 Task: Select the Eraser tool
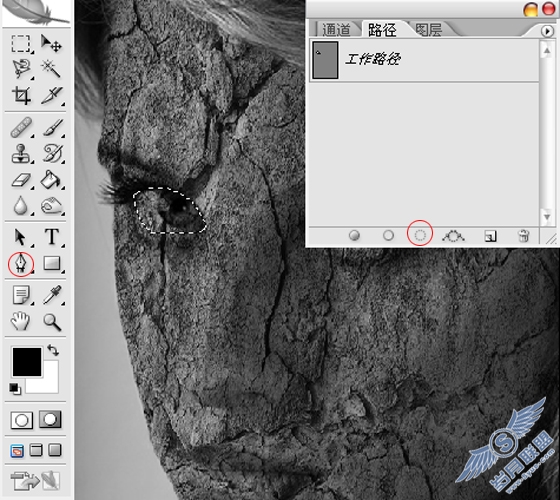(x=21, y=180)
